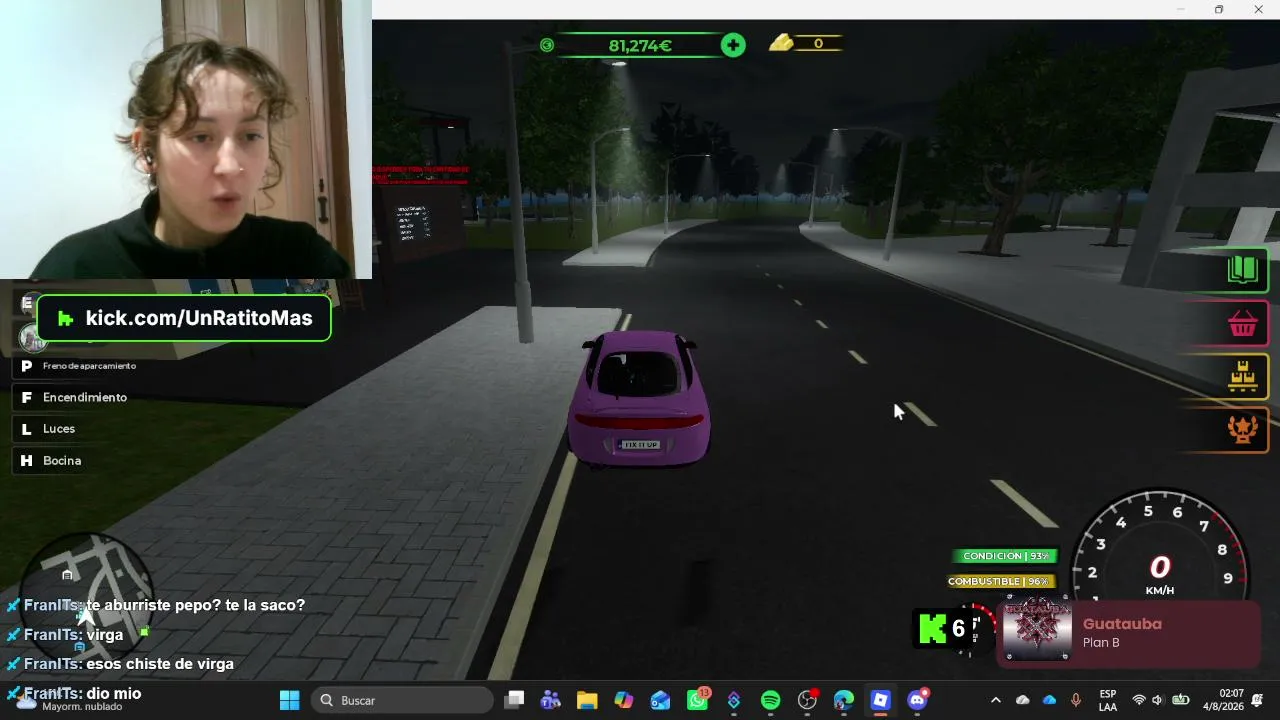The width and height of the screenshot is (1280, 720).
Task: Open Spotify from the taskbar
Action: click(x=770, y=700)
